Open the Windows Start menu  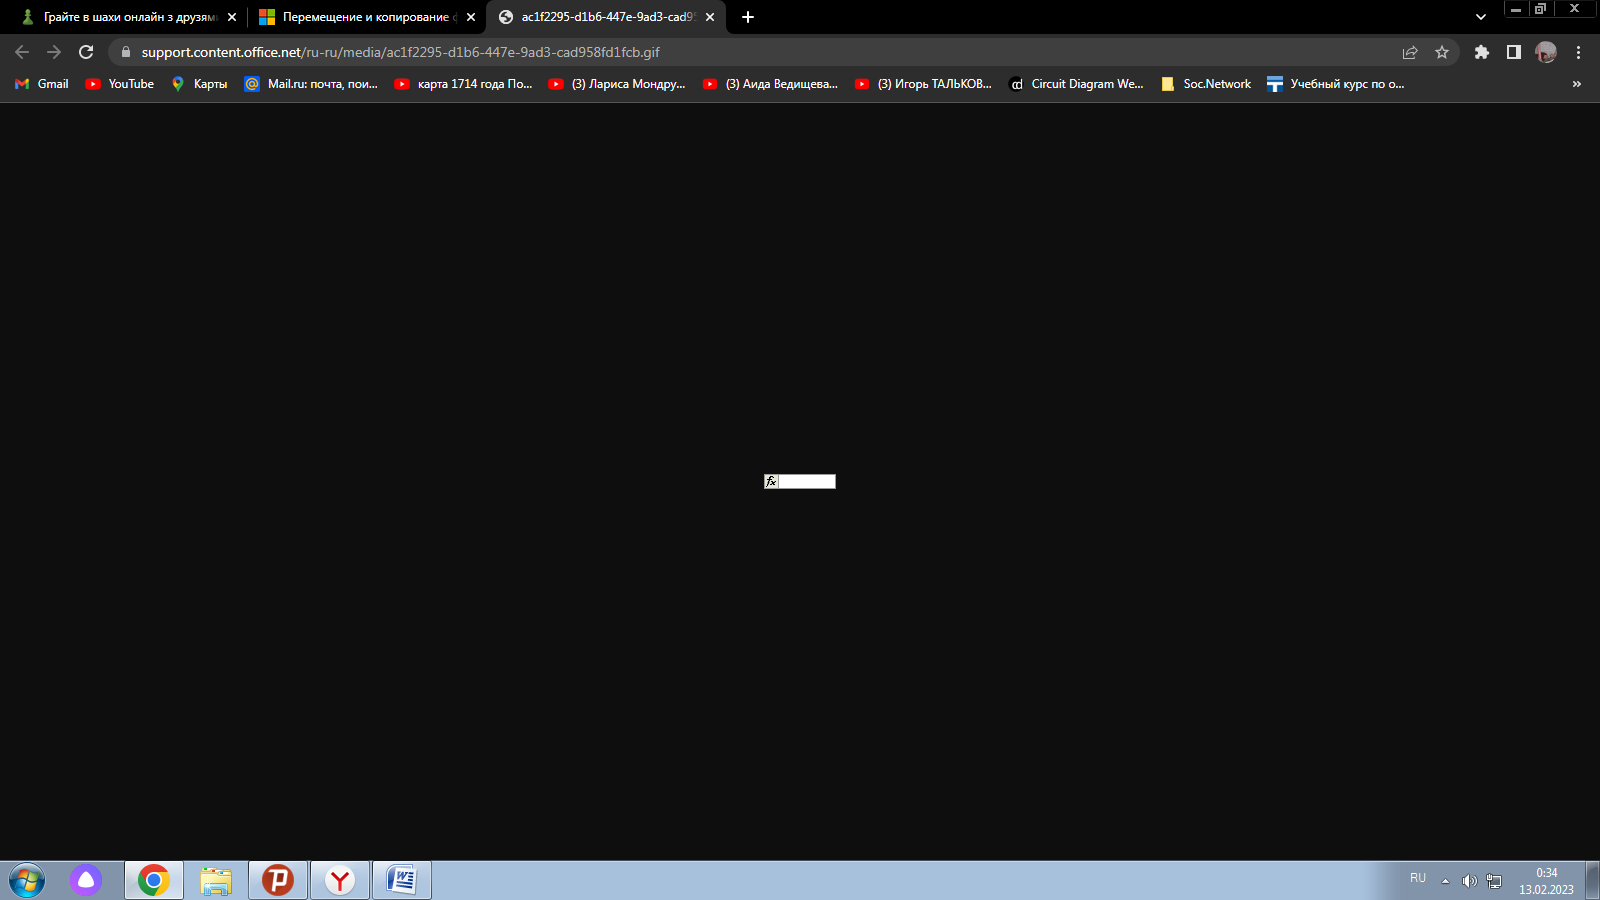coord(27,881)
